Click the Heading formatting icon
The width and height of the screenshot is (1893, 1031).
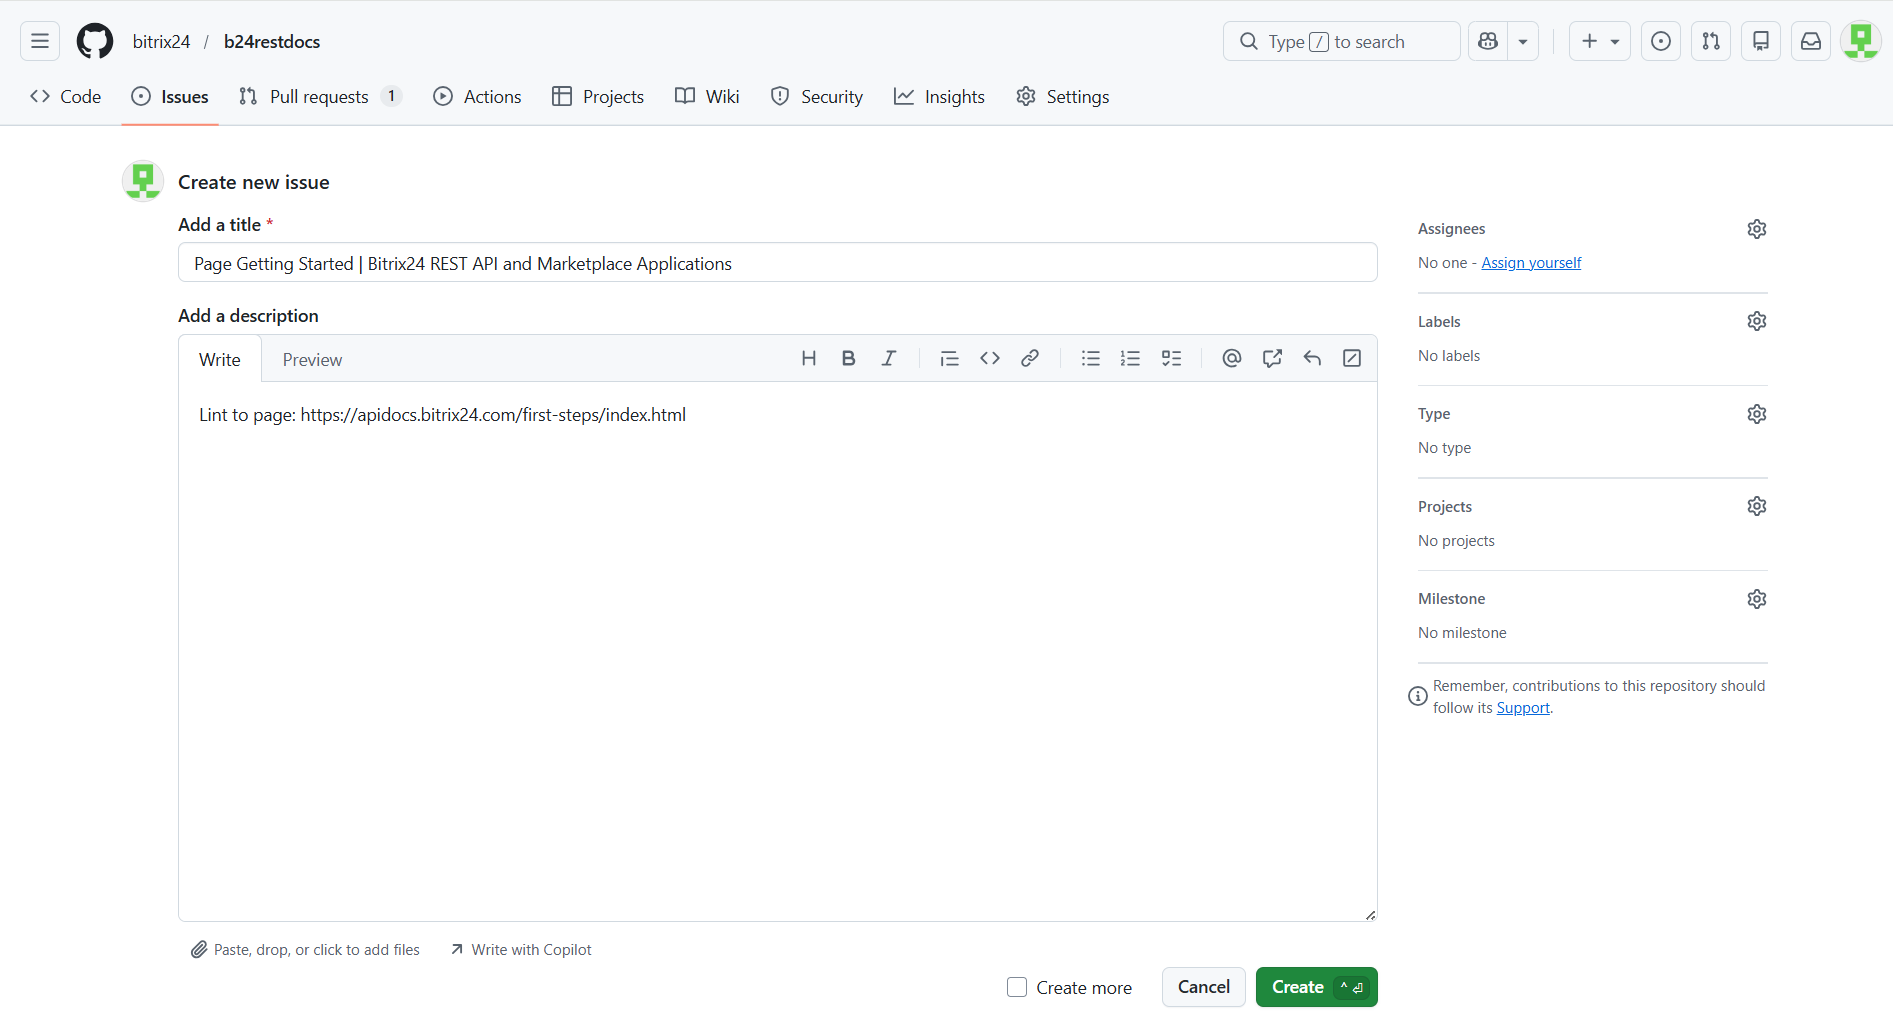(x=809, y=359)
